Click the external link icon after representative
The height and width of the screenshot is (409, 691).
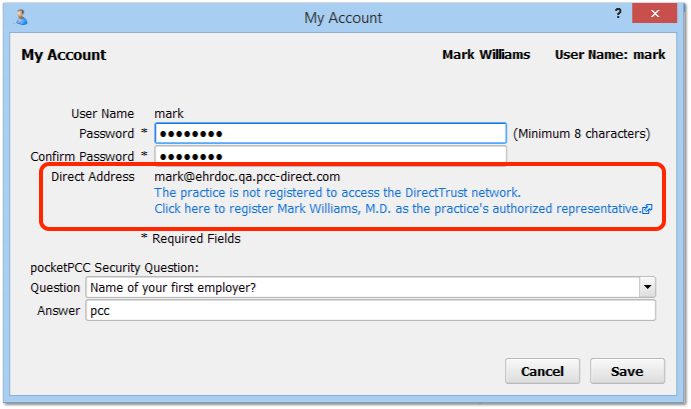point(647,209)
